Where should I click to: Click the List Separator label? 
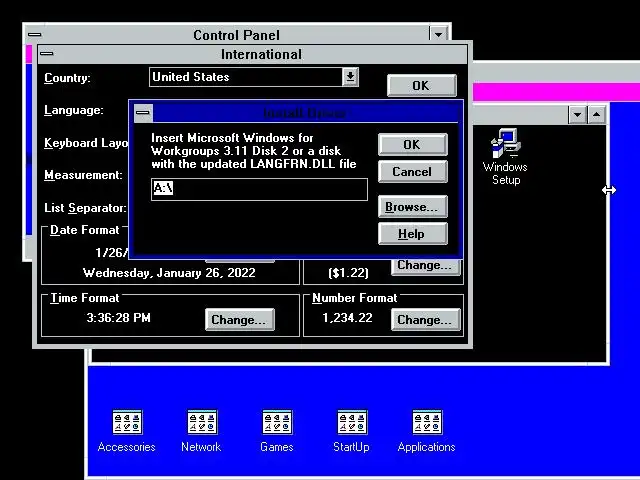click(85, 208)
